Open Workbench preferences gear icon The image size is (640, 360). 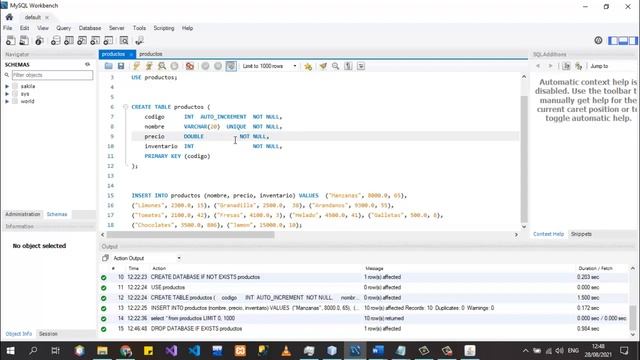pos(598,40)
